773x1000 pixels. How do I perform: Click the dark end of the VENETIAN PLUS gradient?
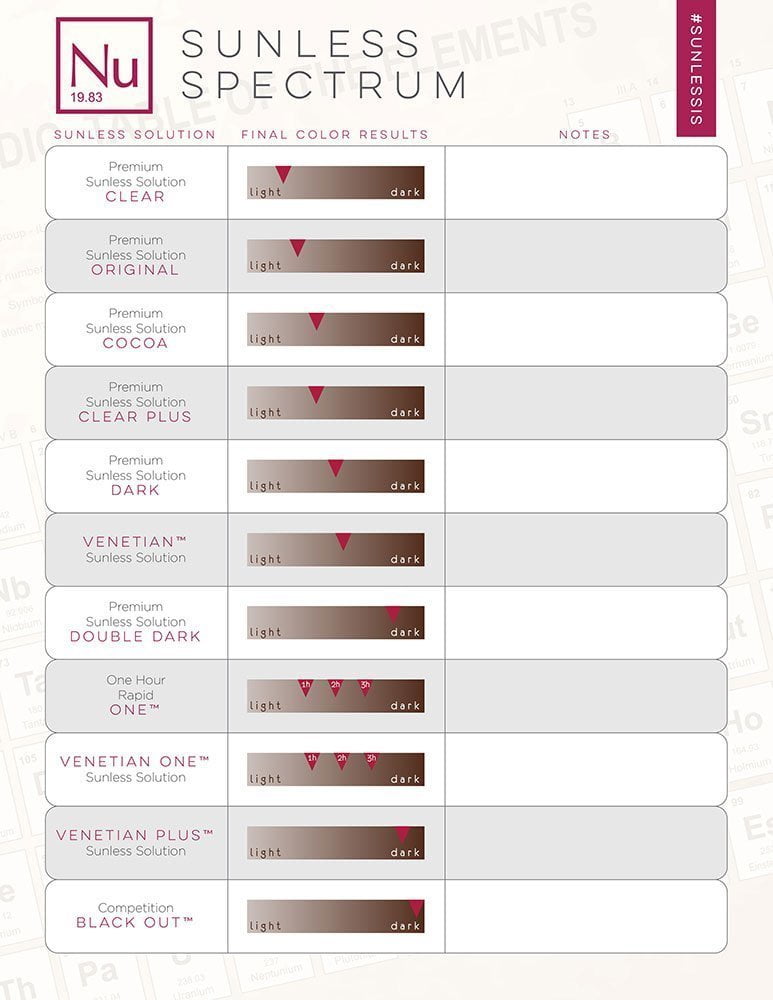click(x=406, y=852)
